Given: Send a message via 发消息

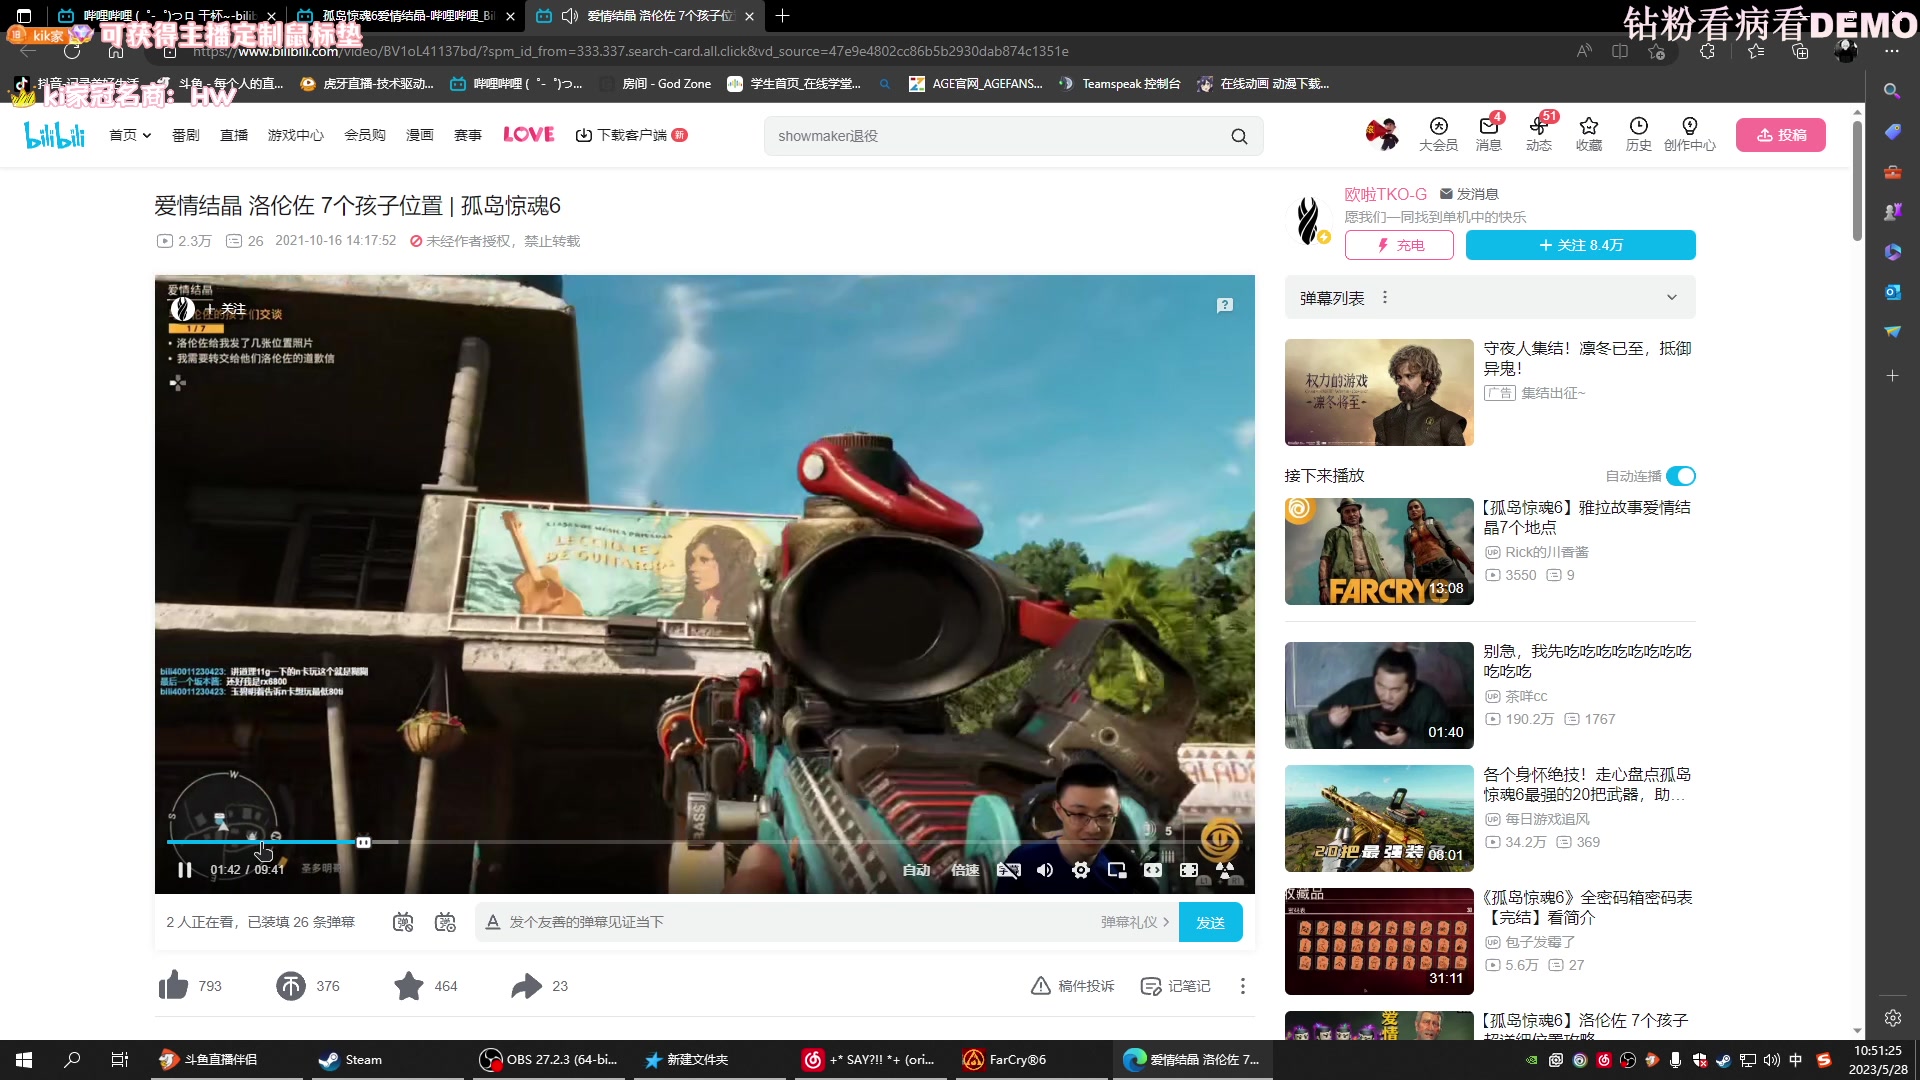Looking at the screenshot, I should [1469, 194].
